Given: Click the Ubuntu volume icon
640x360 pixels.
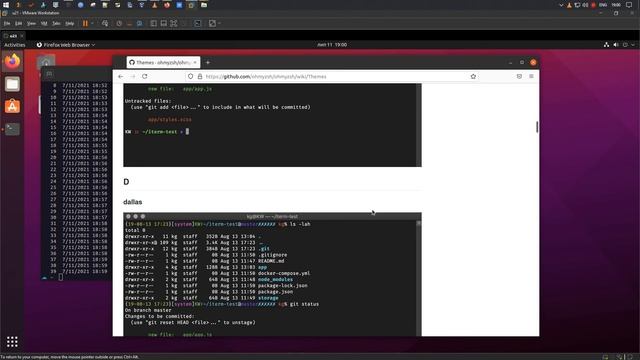Looking at the screenshot, I should click(616, 45).
